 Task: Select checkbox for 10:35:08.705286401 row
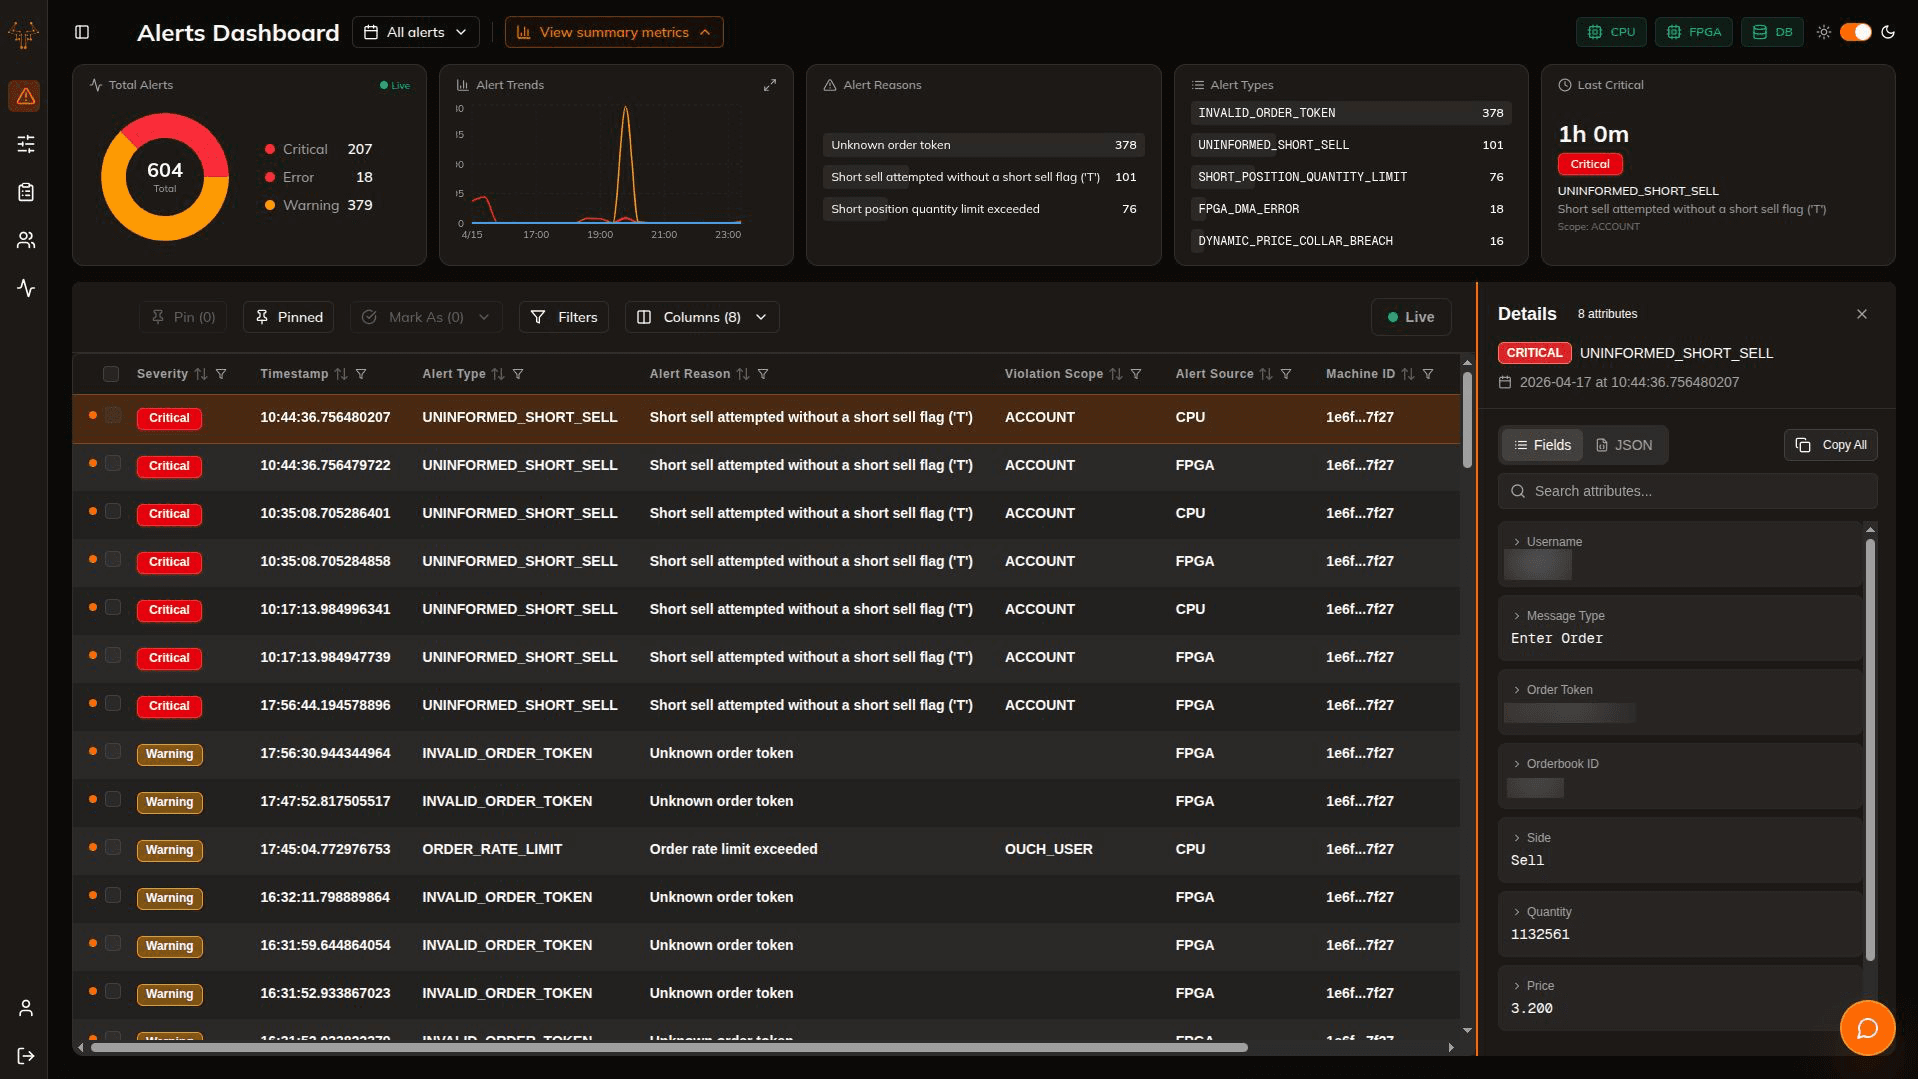tap(113, 511)
